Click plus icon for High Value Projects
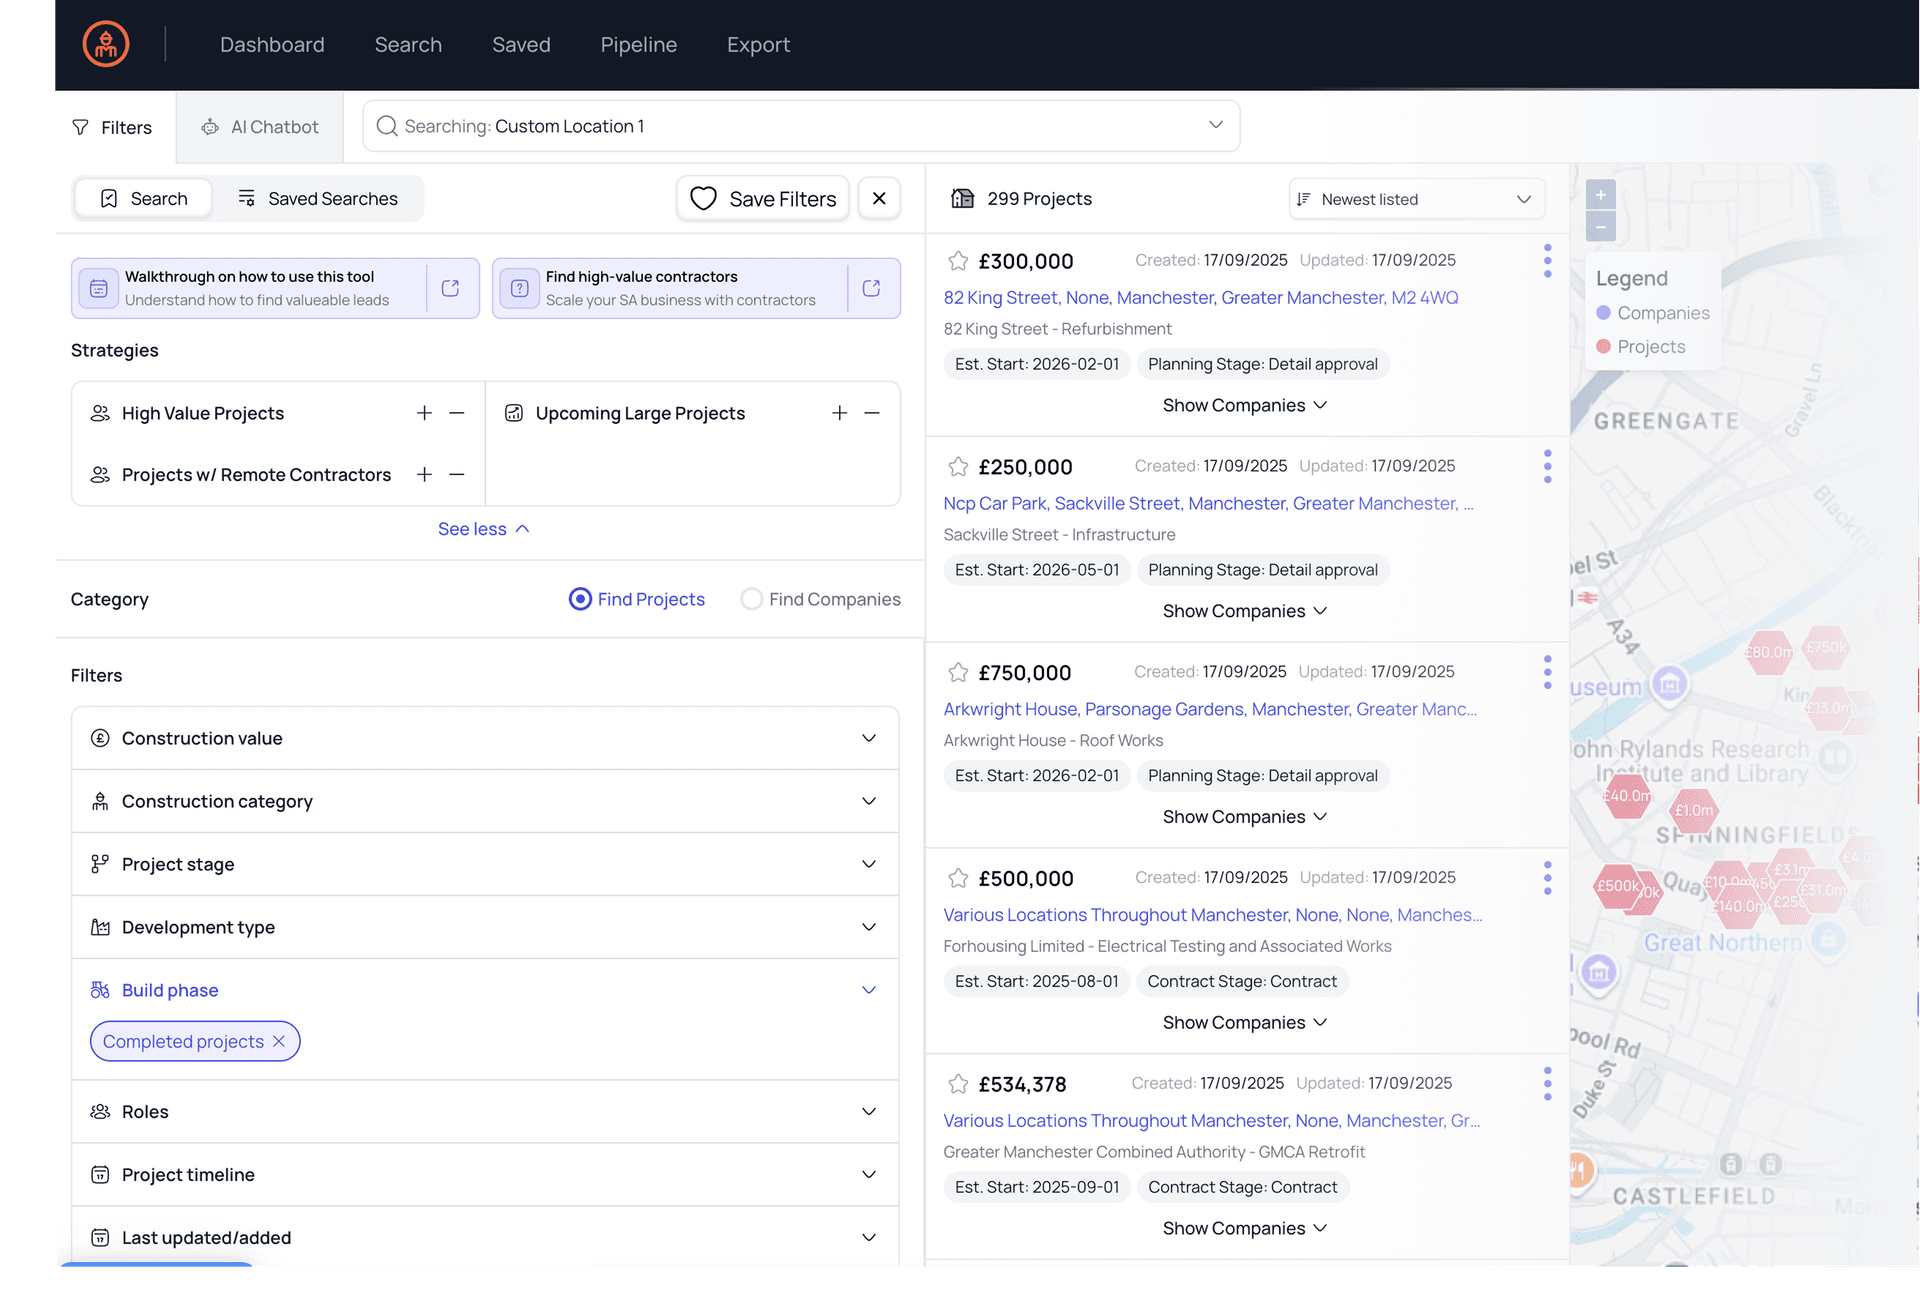Screen dimensions: 1920x1316 pos(424,413)
